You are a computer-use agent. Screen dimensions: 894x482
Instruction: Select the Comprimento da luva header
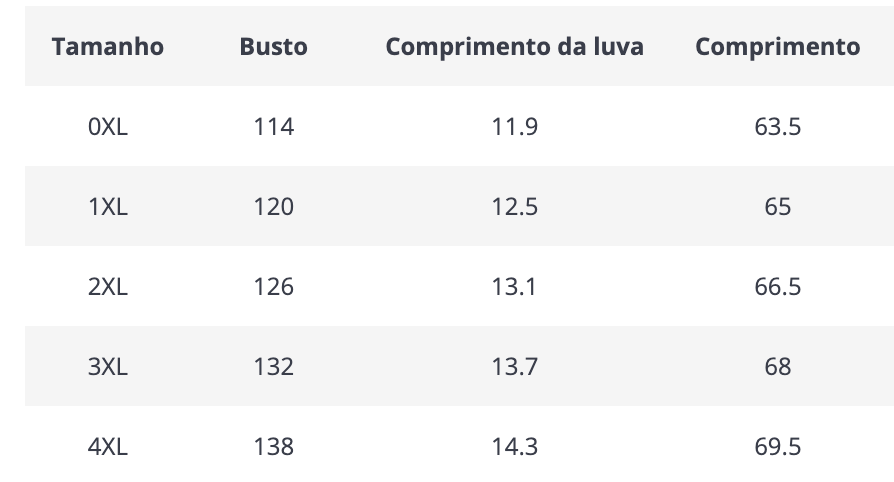pos(515,47)
